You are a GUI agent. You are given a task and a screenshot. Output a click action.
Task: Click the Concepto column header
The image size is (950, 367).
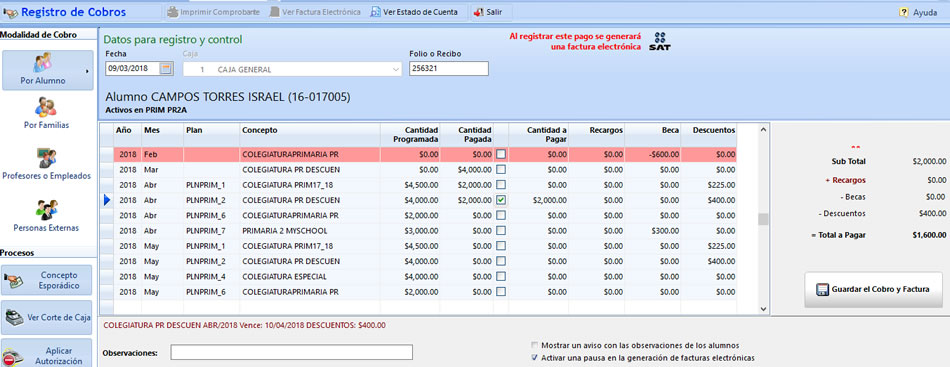[310, 134]
